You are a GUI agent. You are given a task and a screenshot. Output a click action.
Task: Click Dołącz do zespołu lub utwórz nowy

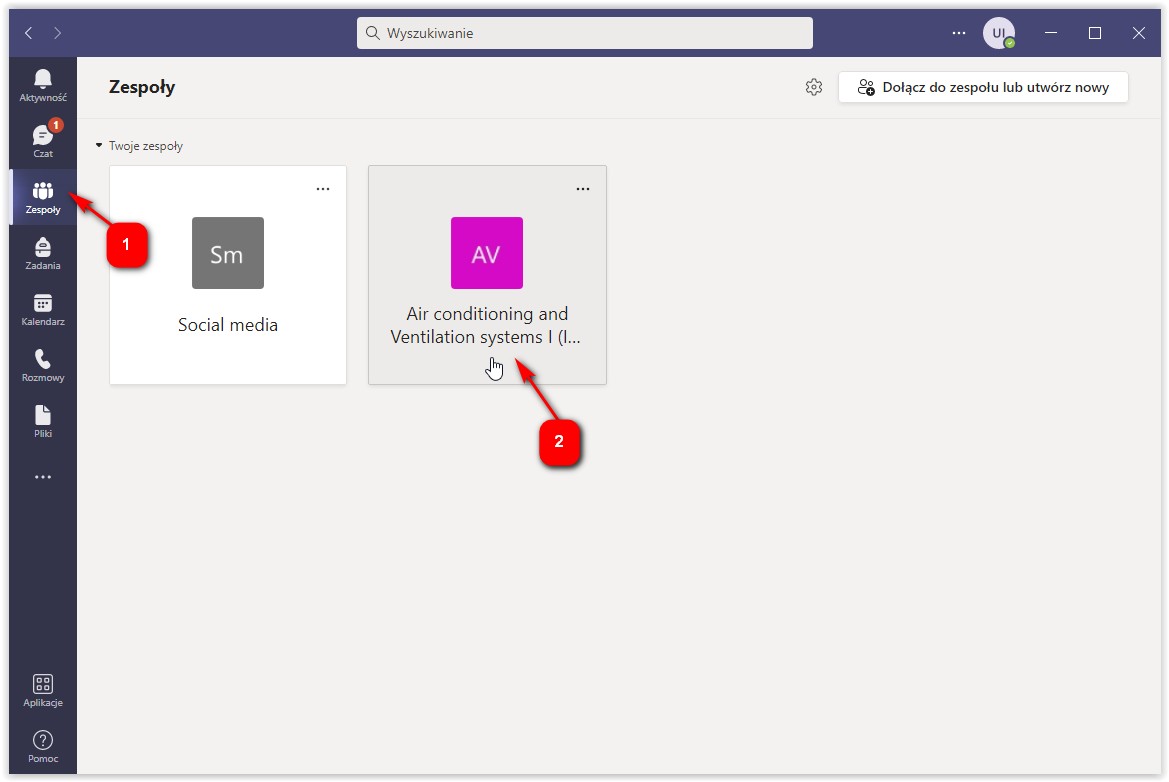(x=983, y=87)
